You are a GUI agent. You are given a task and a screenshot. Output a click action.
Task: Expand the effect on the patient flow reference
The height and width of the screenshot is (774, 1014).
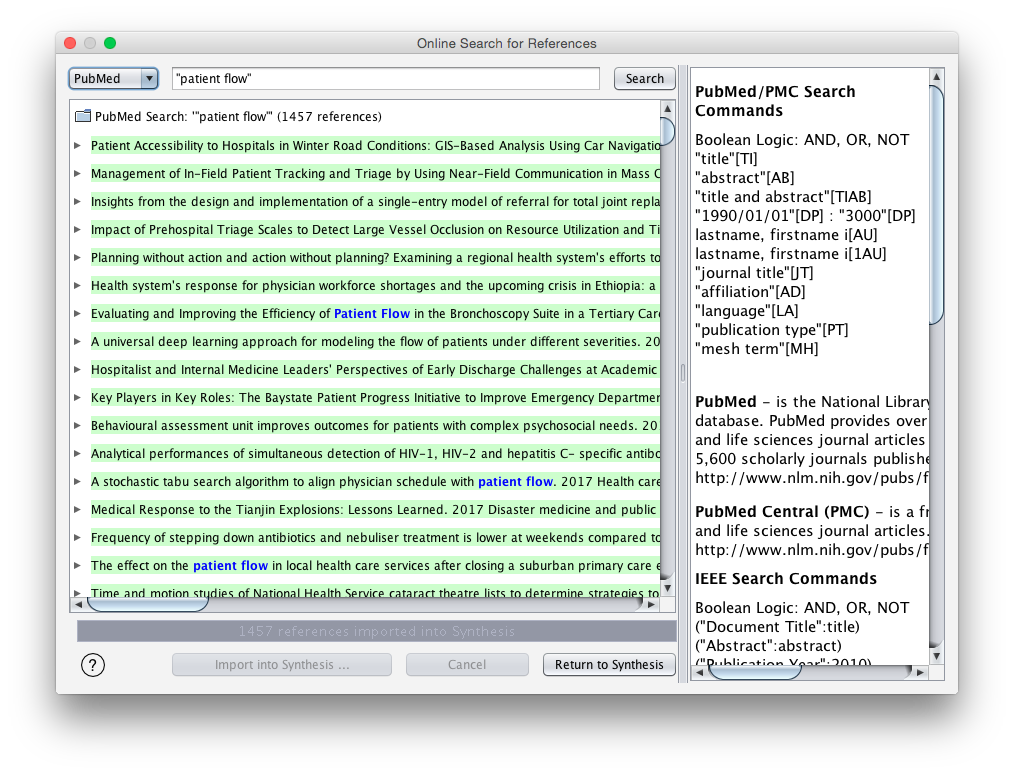[x=78, y=566]
